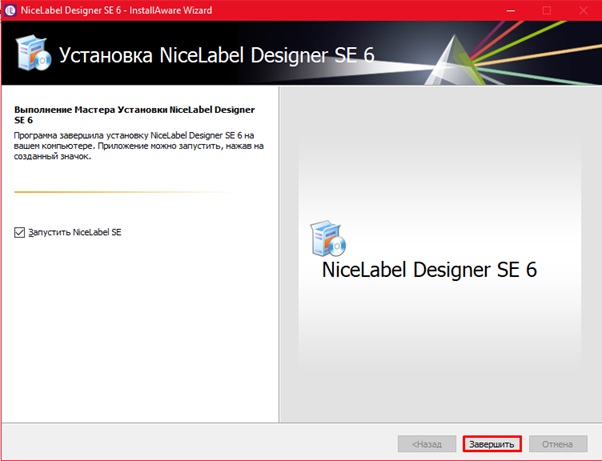Click the grayed-out Отмена button
Viewport: 602px width, 461px height.
click(558, 444)
